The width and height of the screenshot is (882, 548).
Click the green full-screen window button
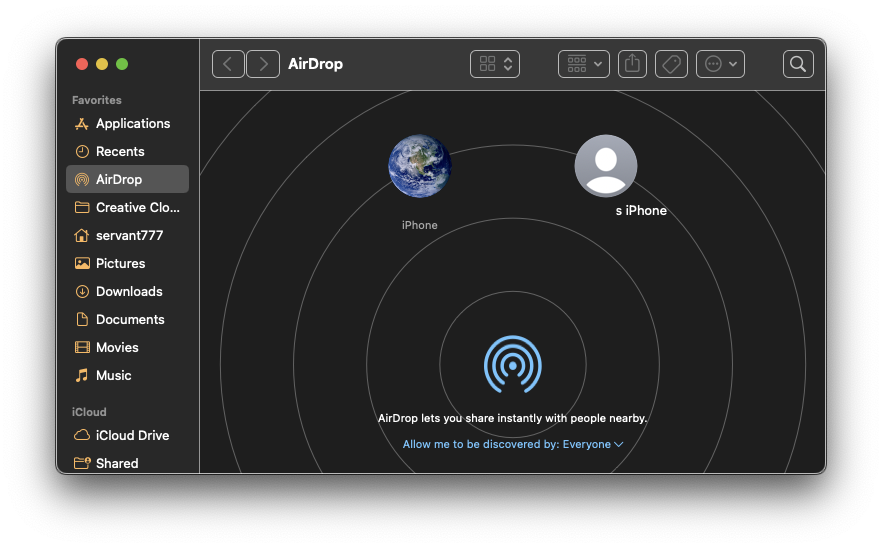pyautogui.click(x=122, y=64)
